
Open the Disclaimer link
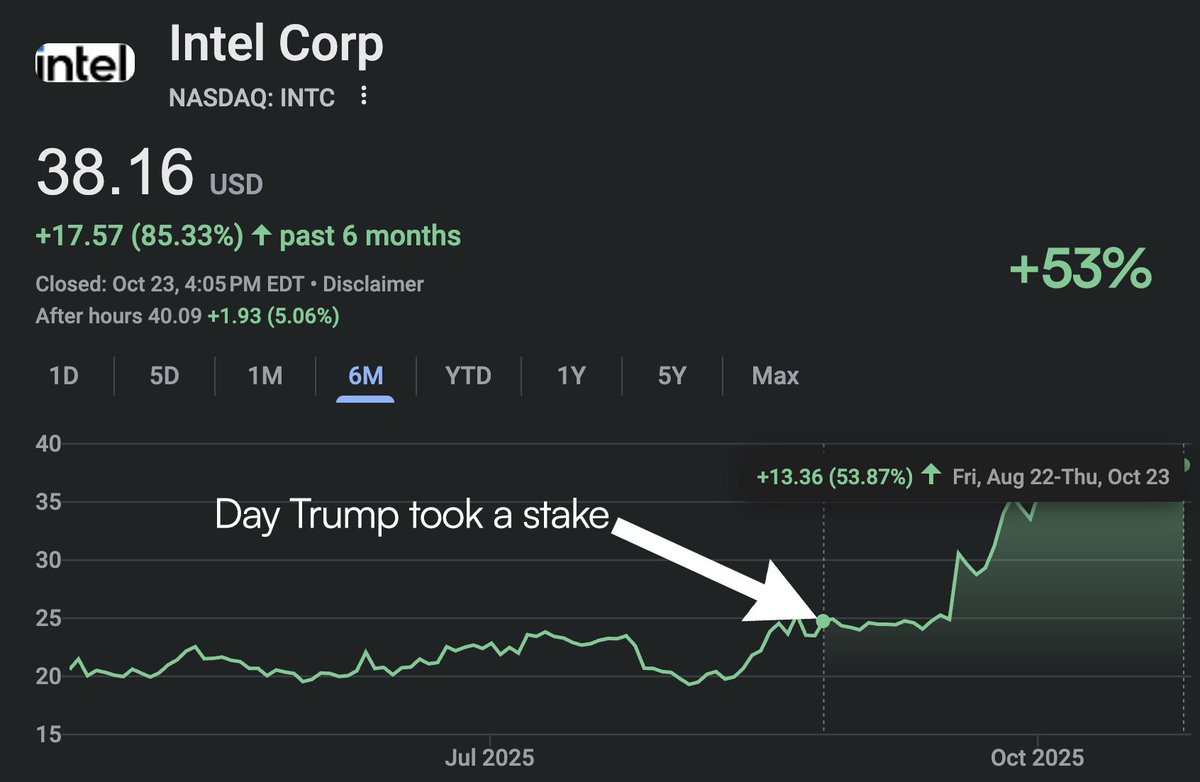pyautogui.click(x=374, y=285)
